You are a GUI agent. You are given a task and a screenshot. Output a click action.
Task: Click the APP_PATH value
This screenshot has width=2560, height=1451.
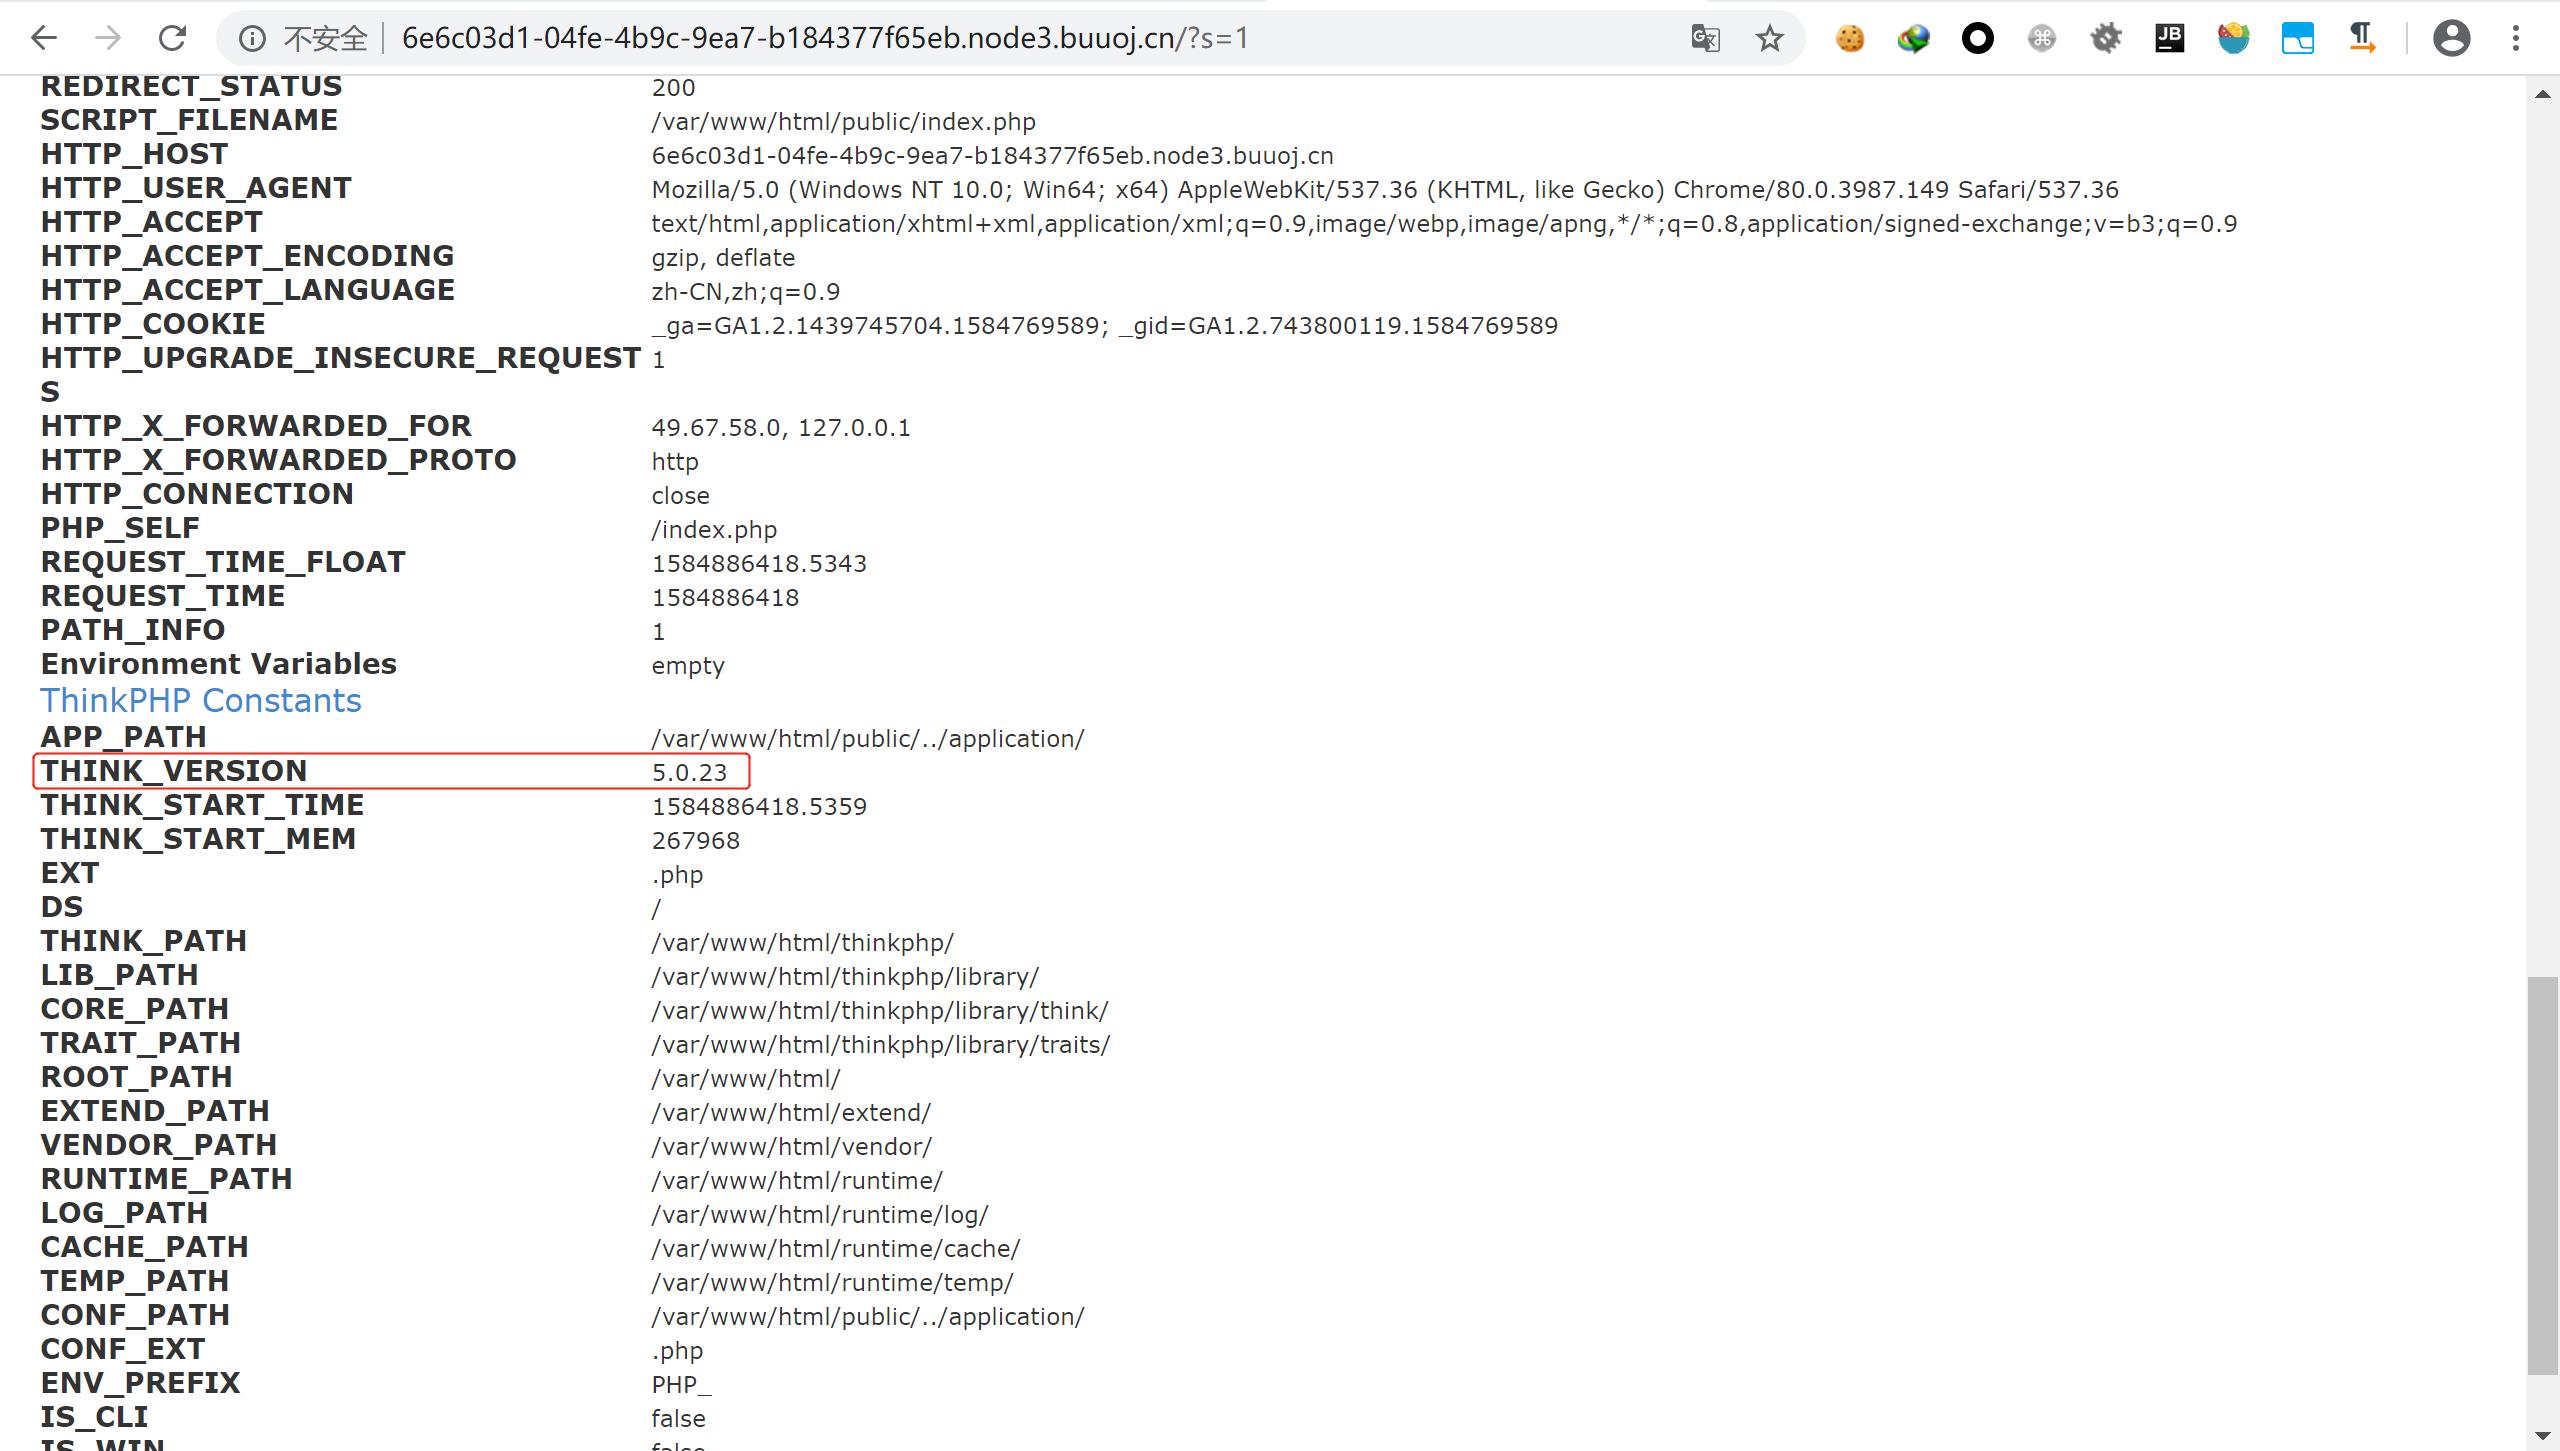868,739
